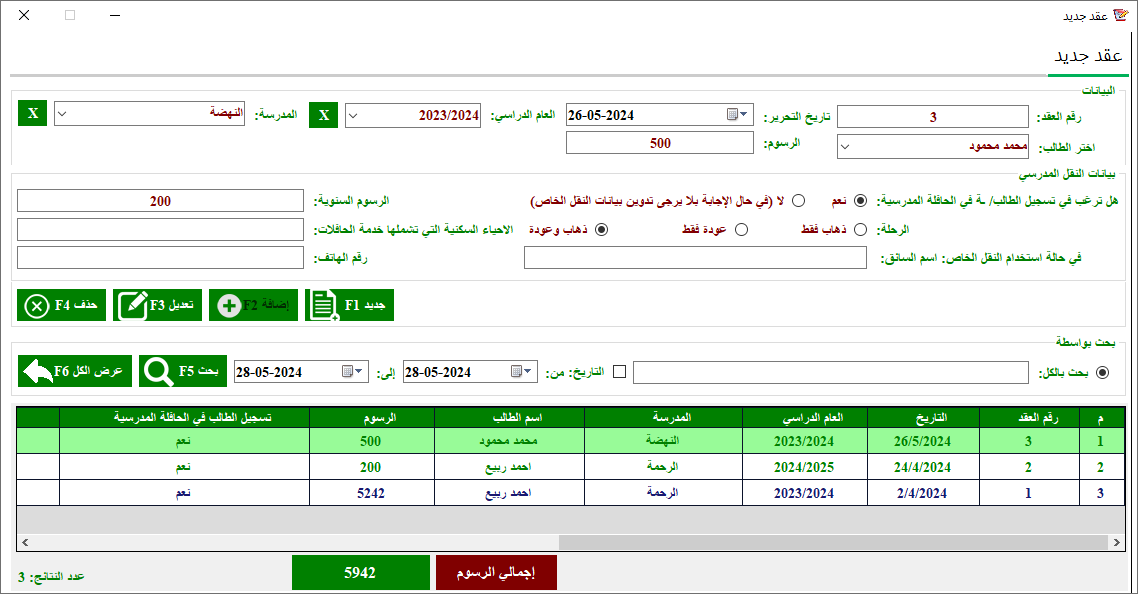Click عرض الكل F6 show all button

75,372
